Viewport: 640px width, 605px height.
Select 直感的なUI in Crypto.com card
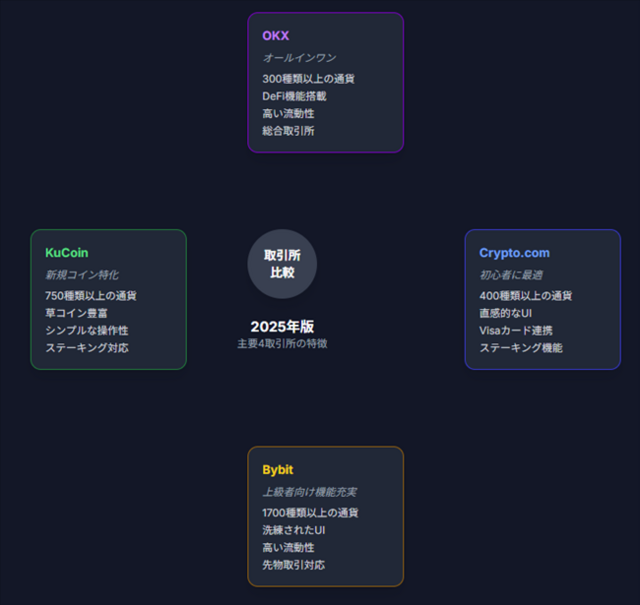(505, 314)
